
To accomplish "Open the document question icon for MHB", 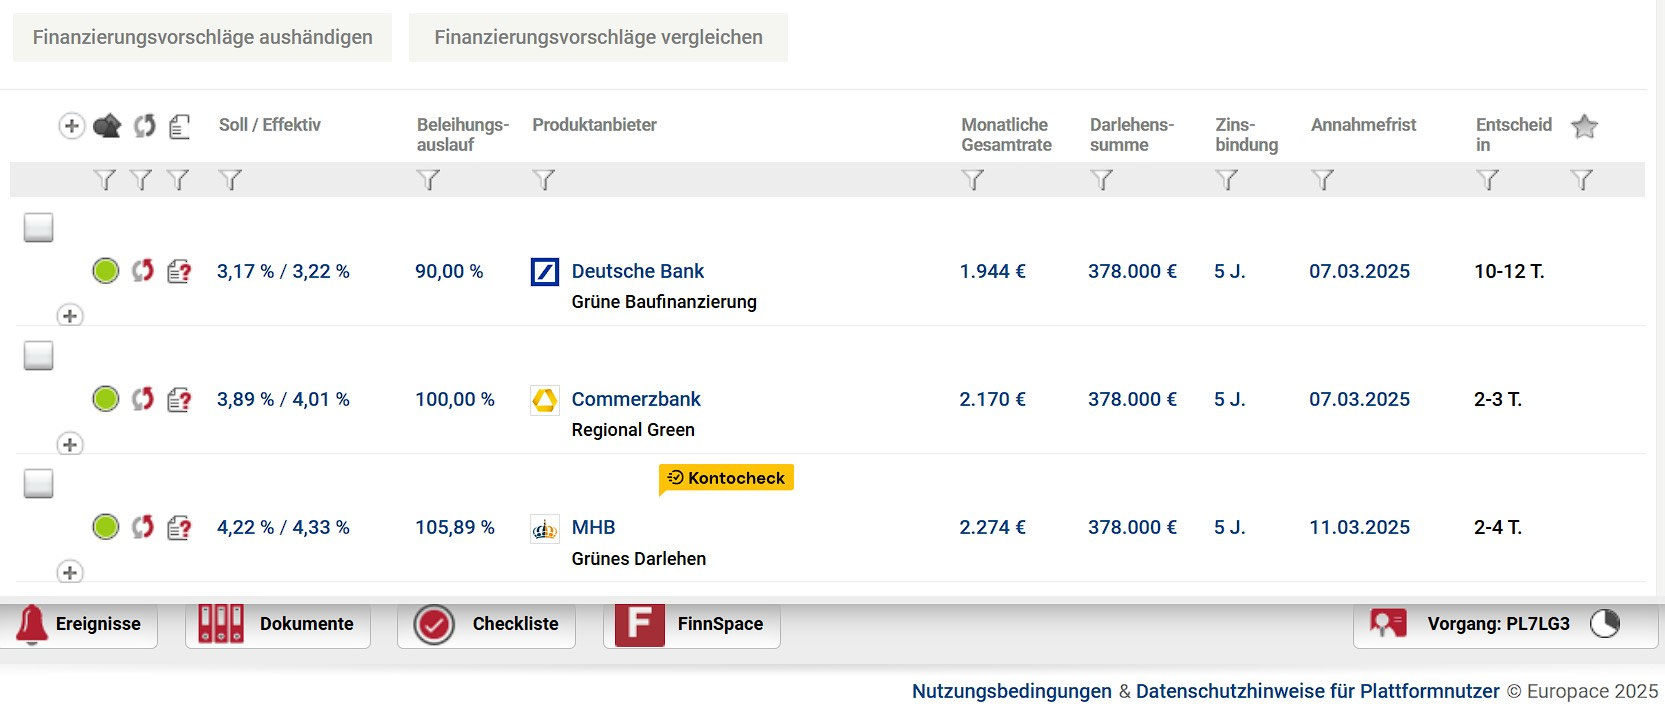I will point(179,527).
